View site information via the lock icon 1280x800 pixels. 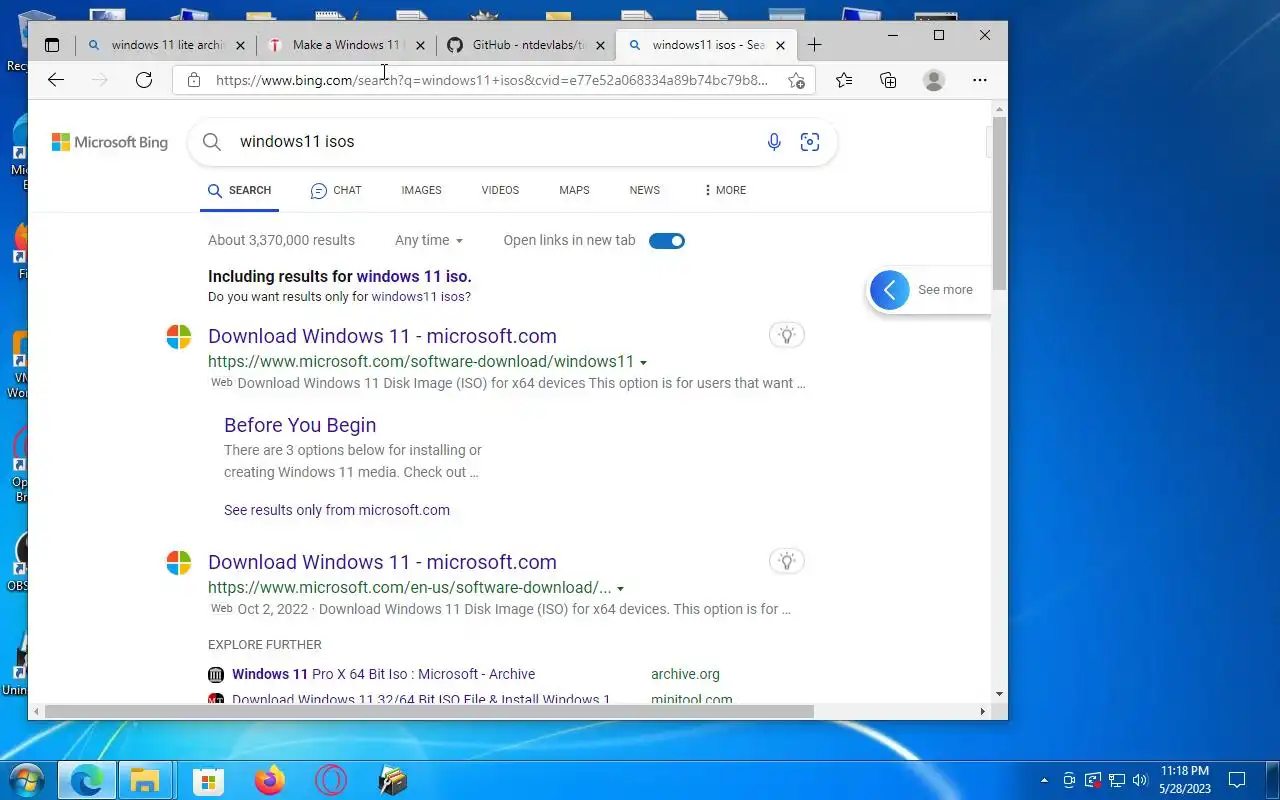[x=194, y=80]
